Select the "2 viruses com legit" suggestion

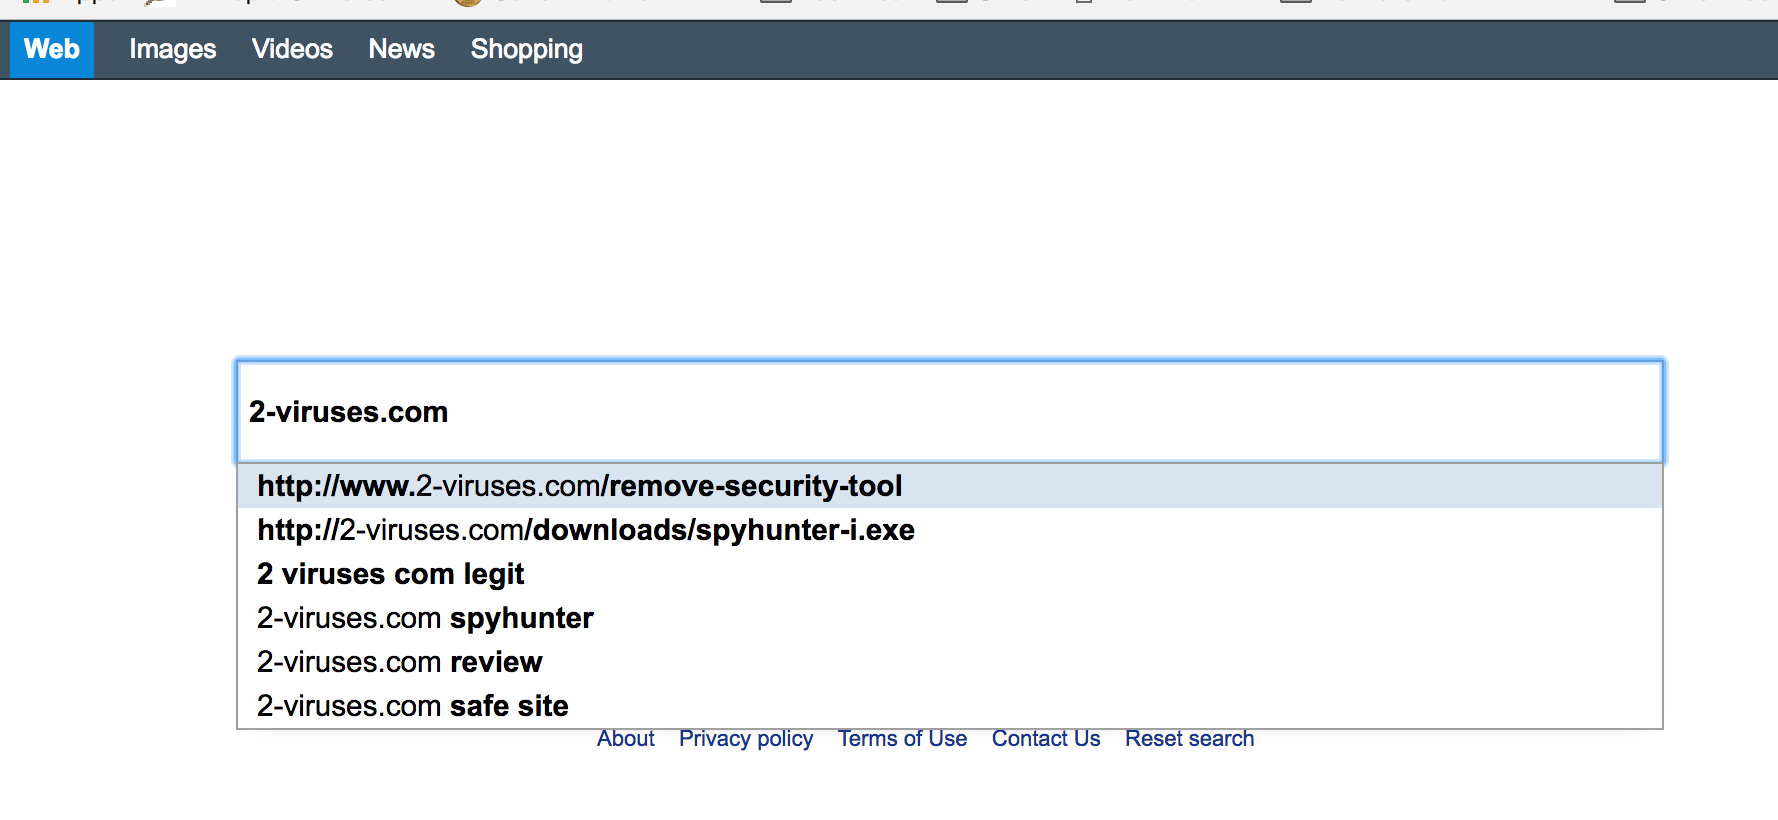(391, 574)
